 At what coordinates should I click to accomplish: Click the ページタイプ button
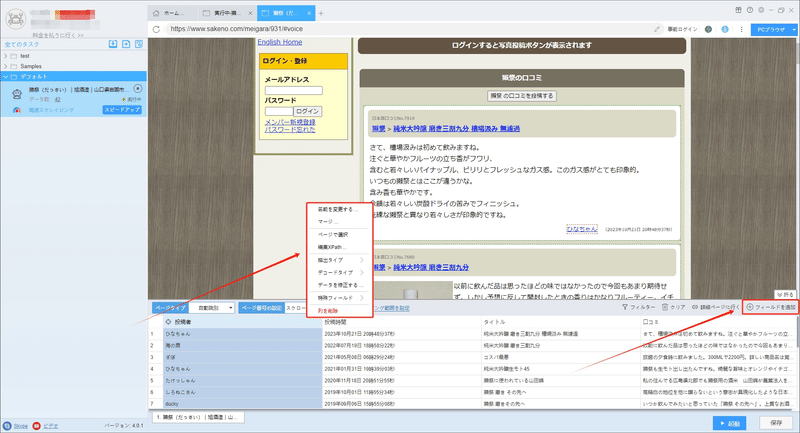170,308
